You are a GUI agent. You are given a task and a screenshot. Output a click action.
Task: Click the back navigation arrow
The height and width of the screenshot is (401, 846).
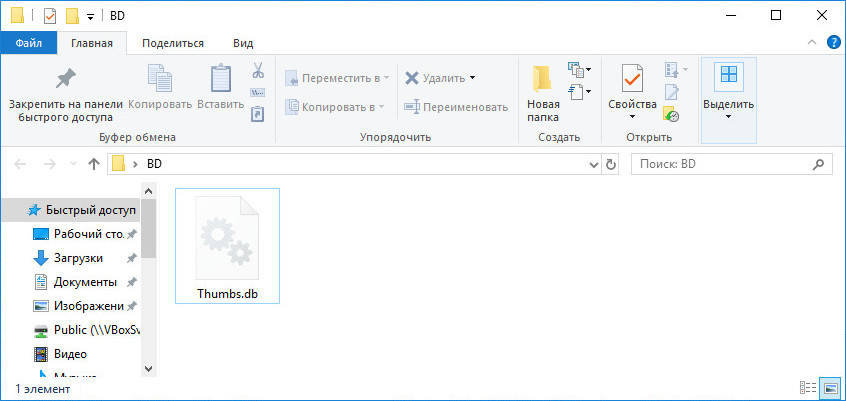[x=20, y=164]
